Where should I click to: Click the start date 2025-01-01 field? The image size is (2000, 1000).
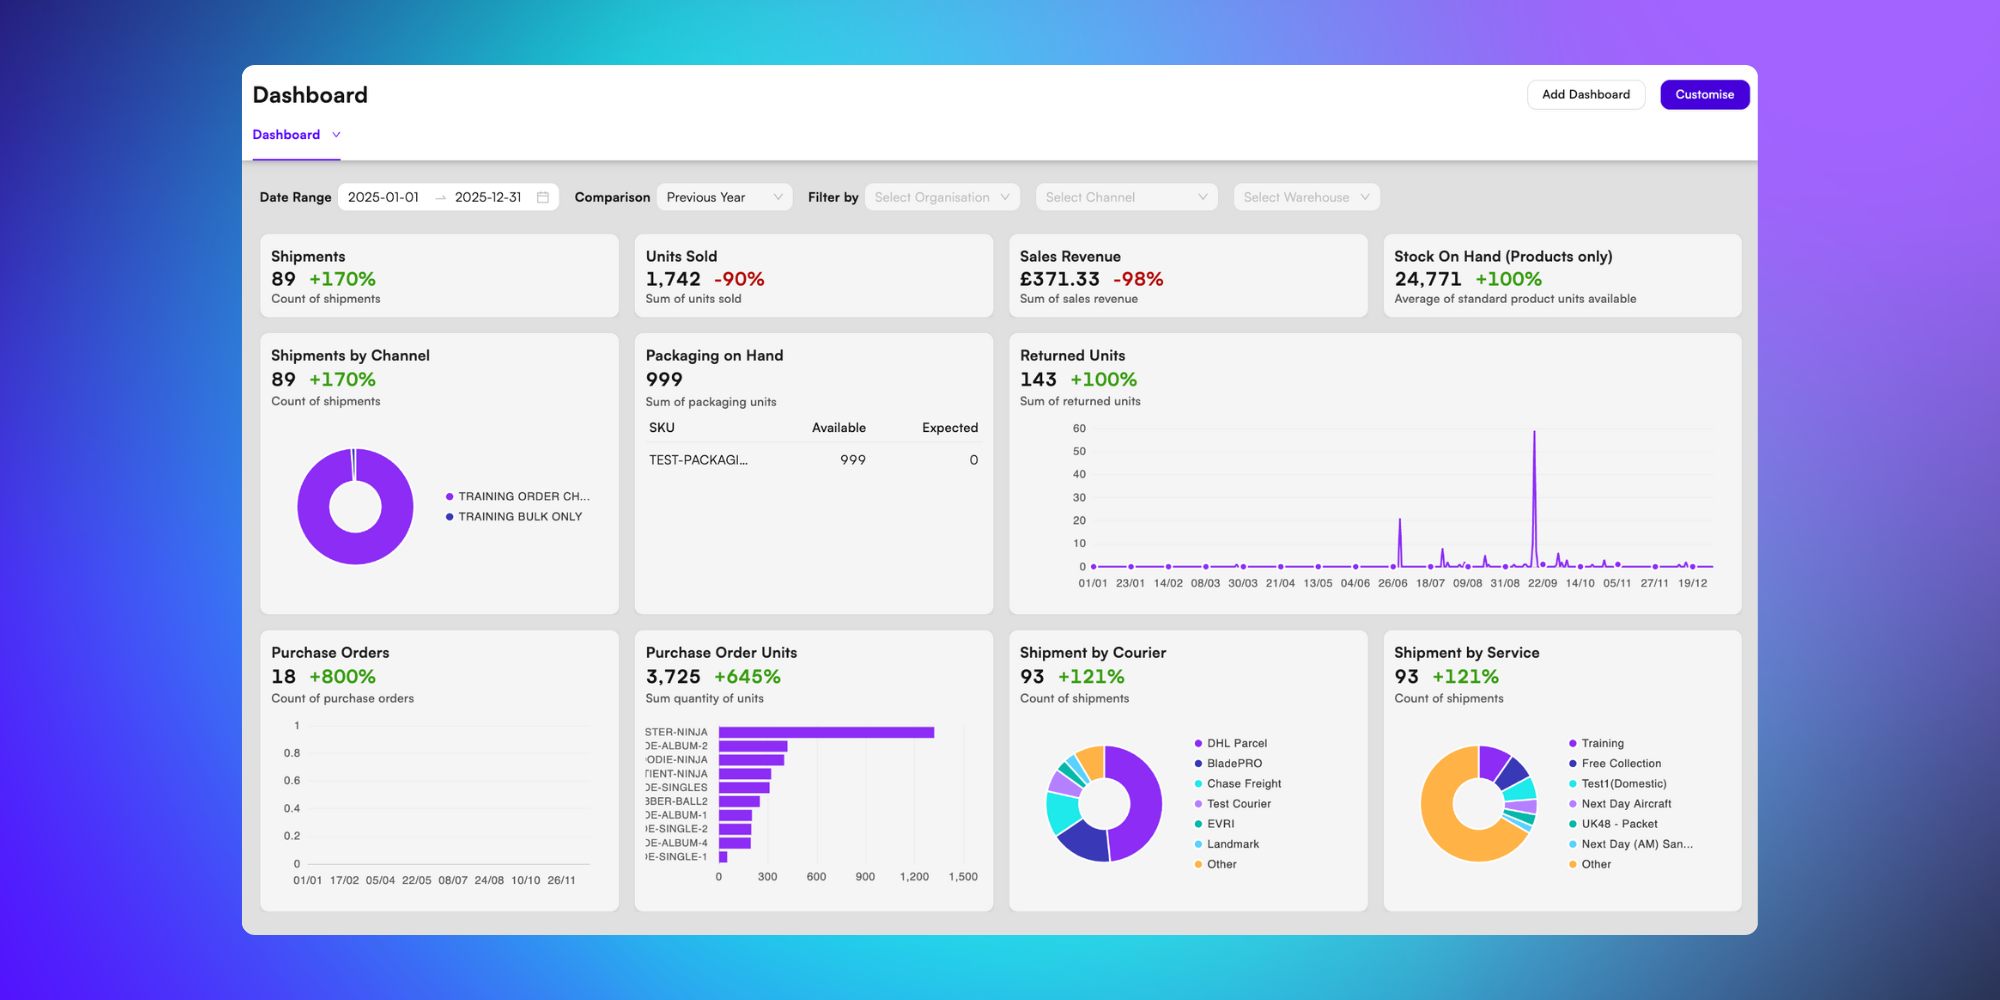coord(383,198)
